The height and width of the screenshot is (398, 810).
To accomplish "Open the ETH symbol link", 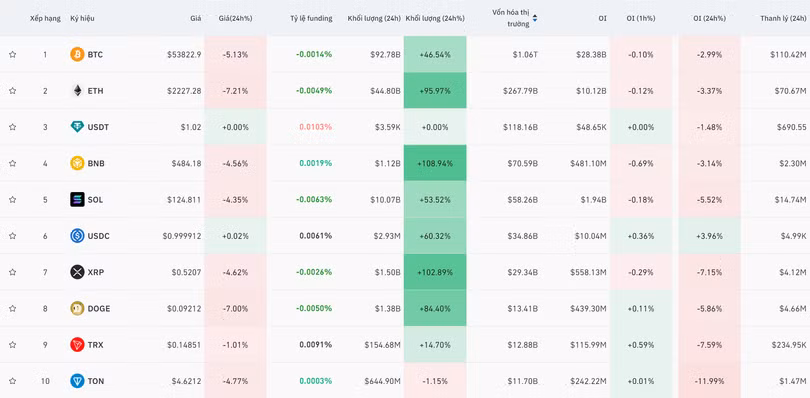I will (x=95, y=90).
